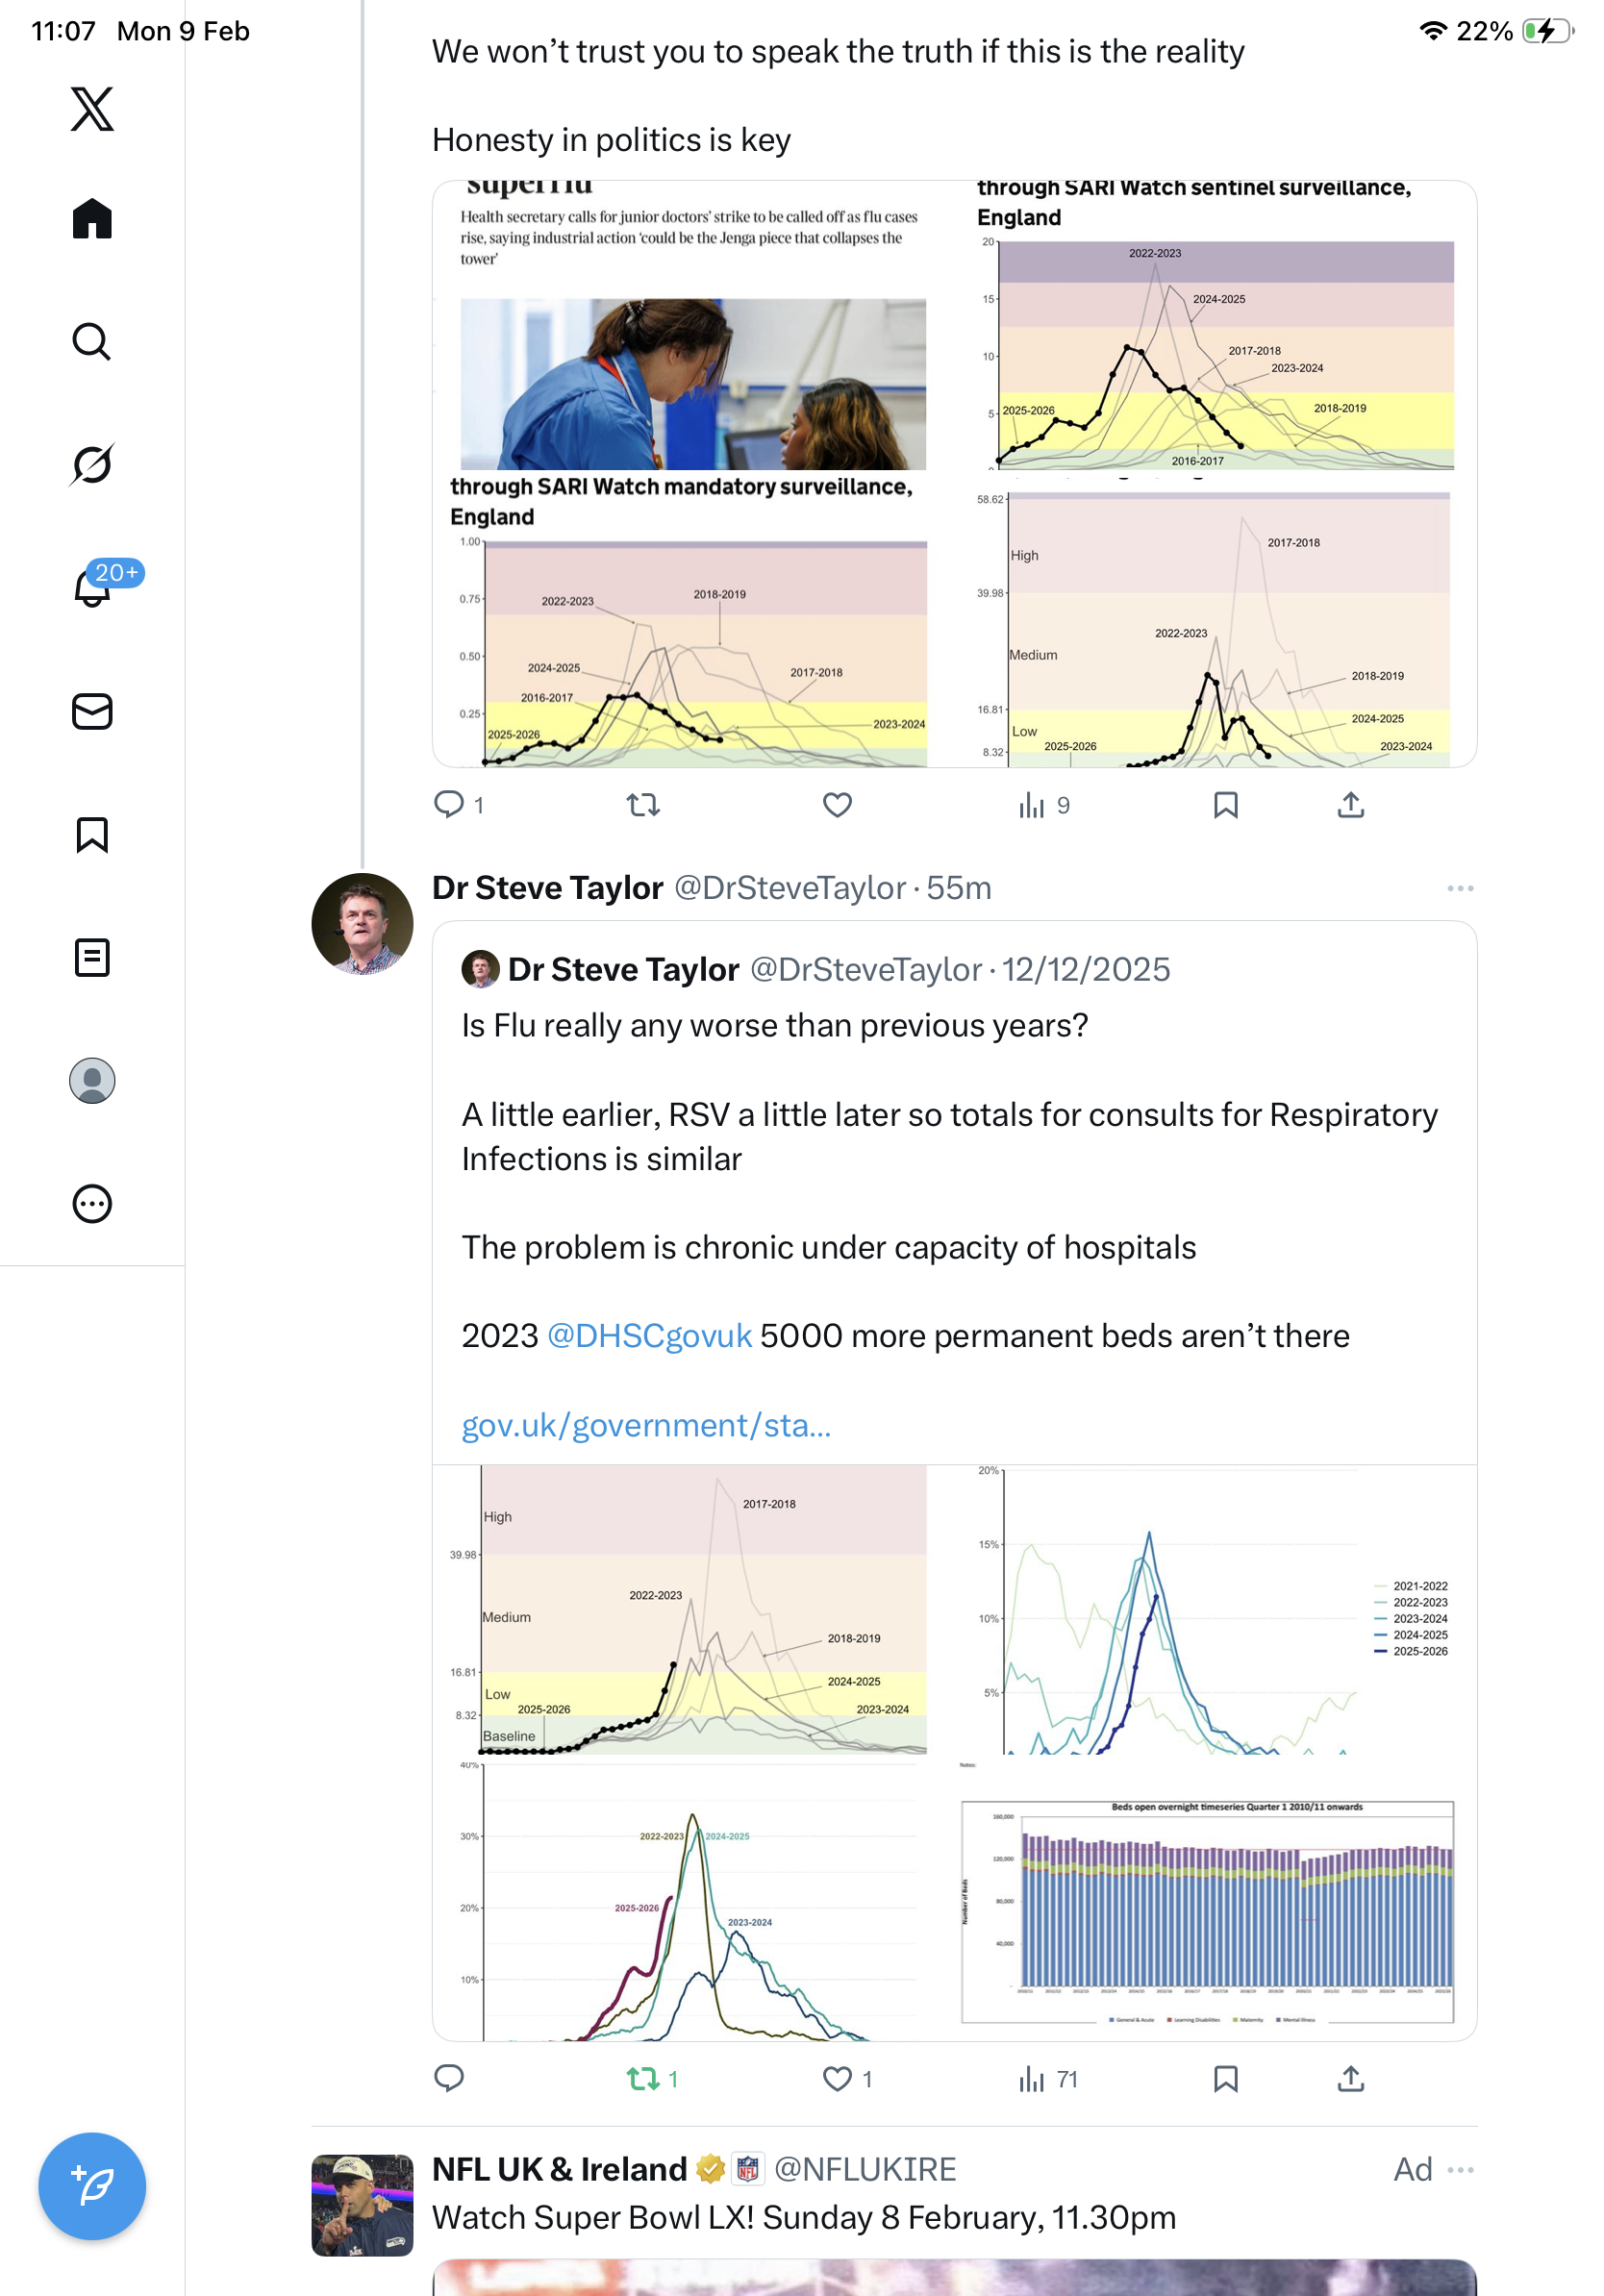Like the Honesty in politics post
Viewport: 1604px width, 2296px height.
point(837,805)
